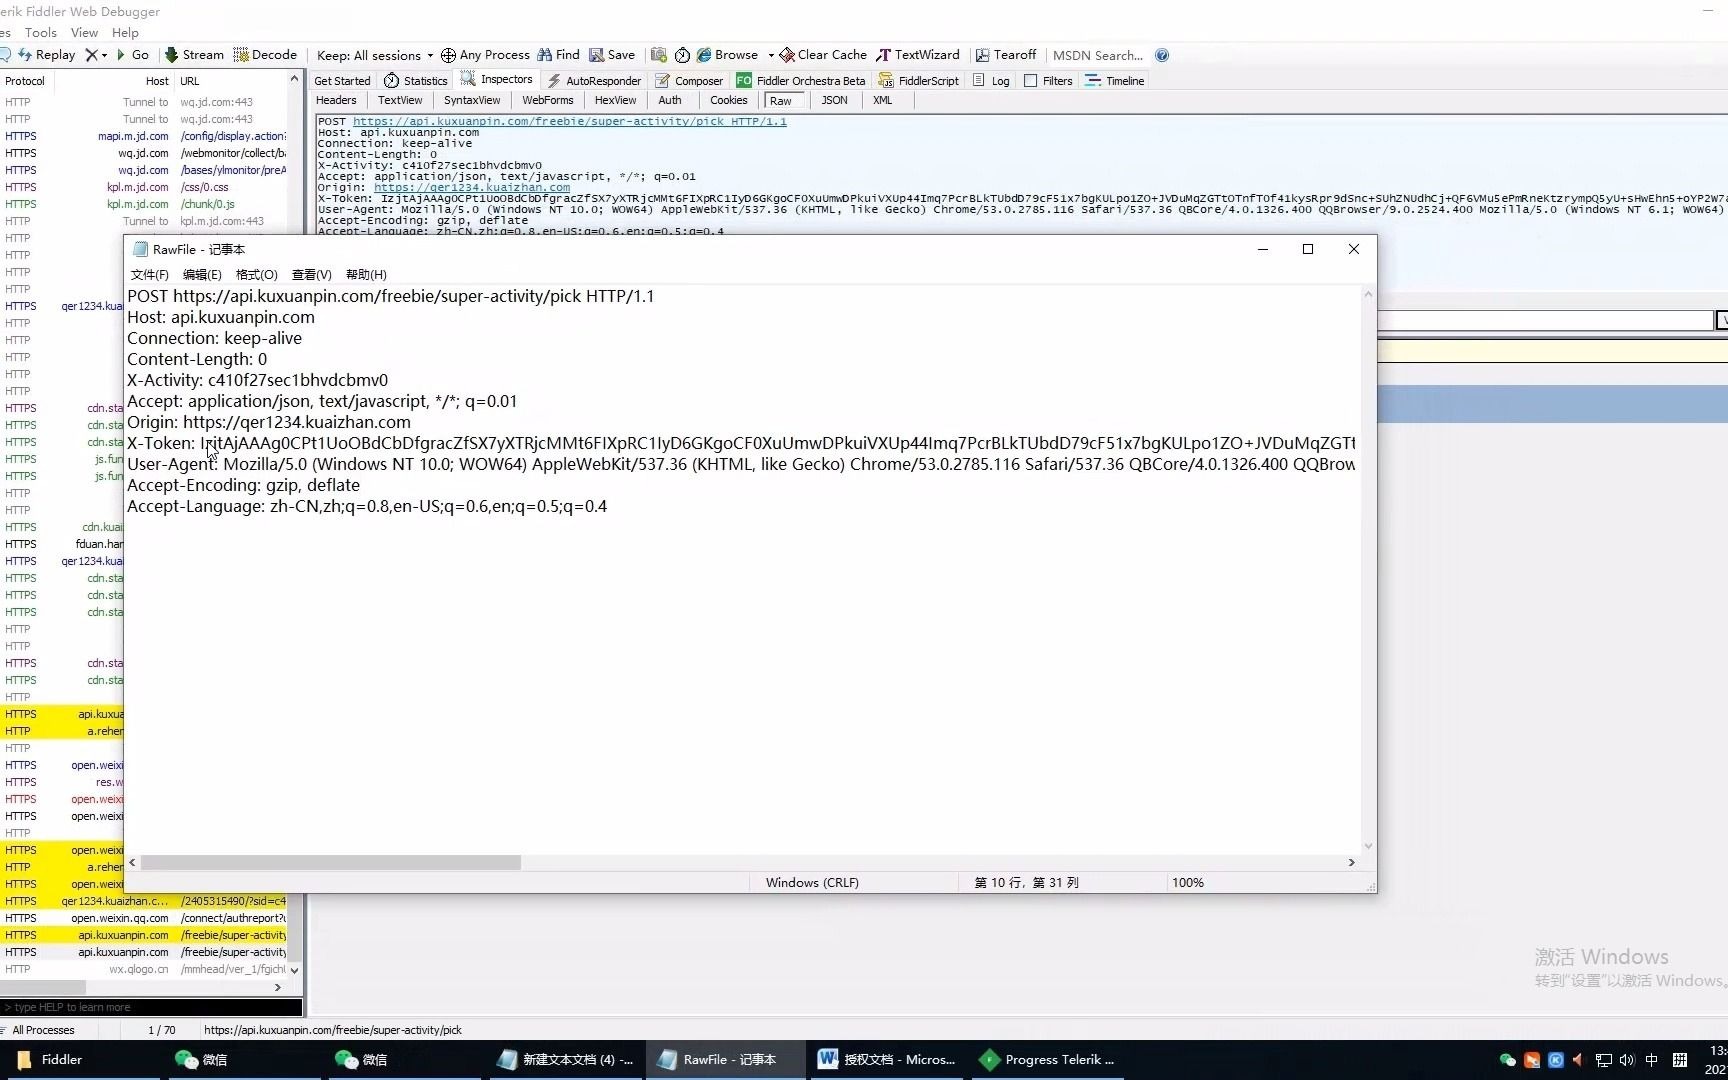Switch to the Log tab

click(x=991, y=81)
